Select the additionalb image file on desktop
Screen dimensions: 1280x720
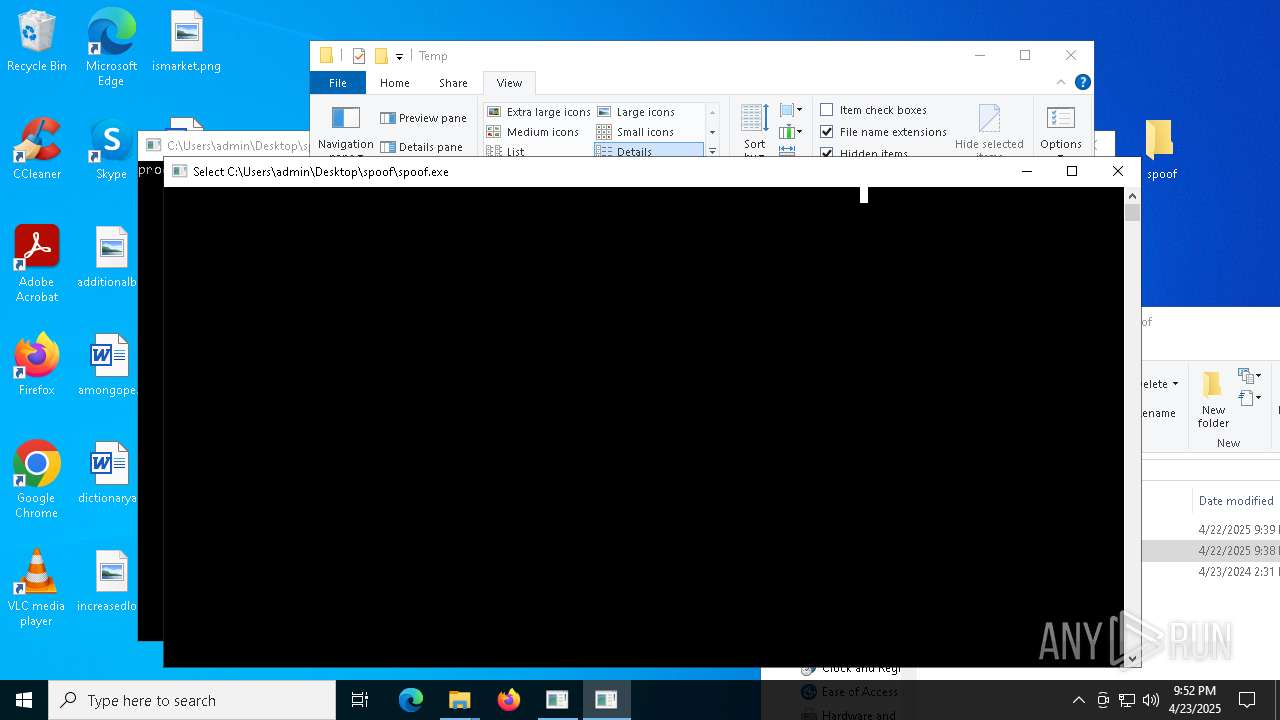coord(108,258)
